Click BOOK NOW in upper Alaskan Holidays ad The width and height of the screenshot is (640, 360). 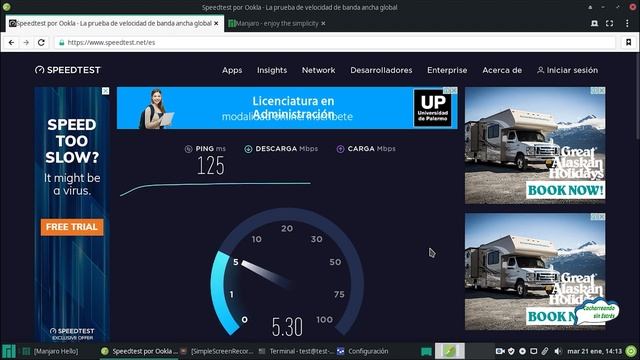(x=565, y=190)
